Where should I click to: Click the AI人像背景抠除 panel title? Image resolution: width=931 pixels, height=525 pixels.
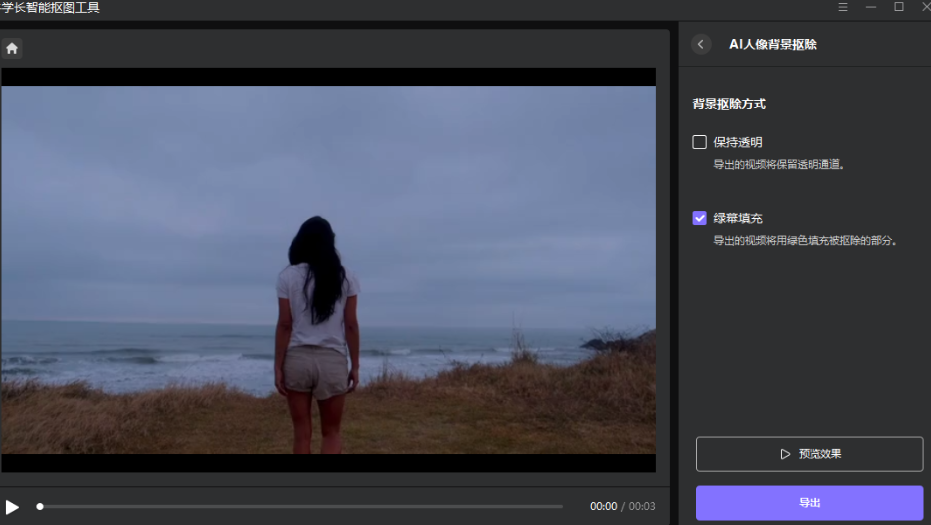point(773,44)
